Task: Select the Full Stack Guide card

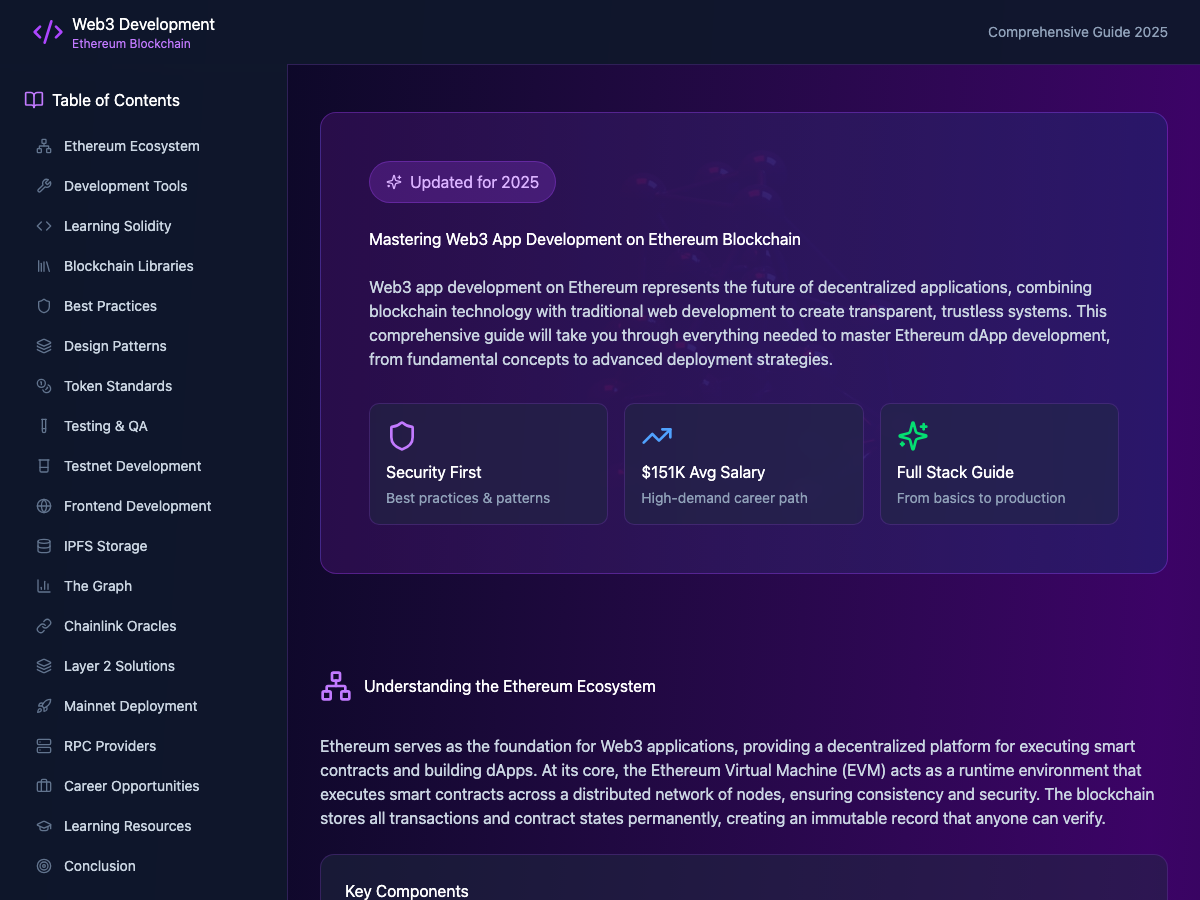Action: [x=999, y=464]
